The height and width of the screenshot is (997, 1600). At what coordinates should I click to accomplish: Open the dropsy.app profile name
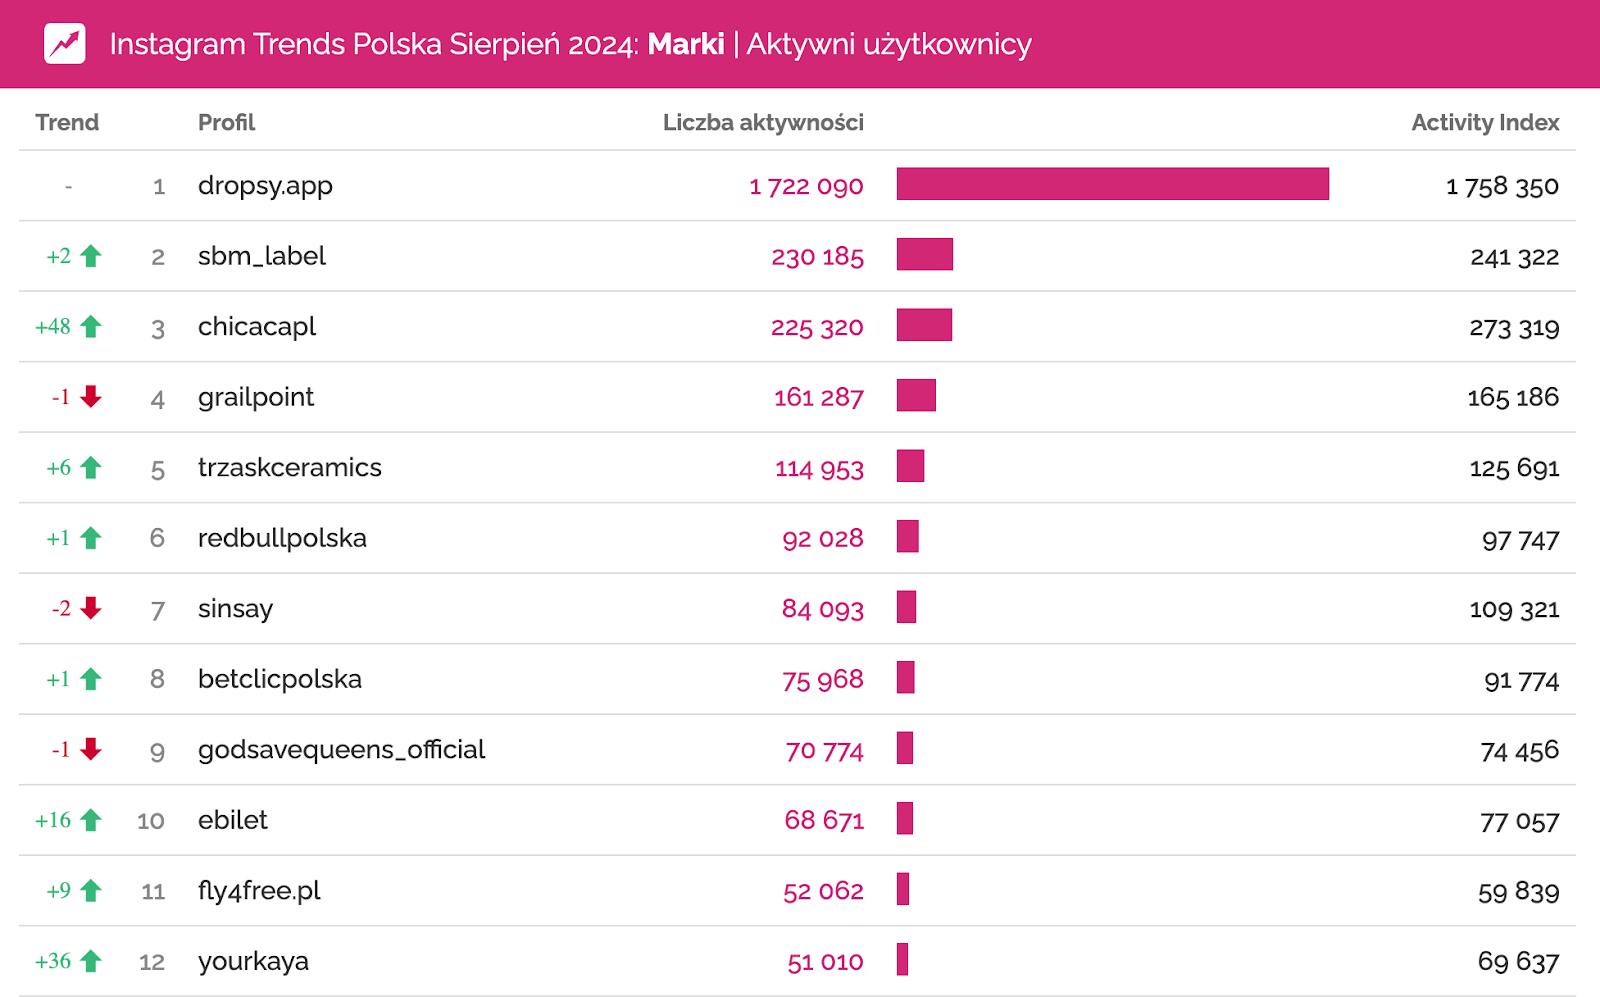[265, 186]
